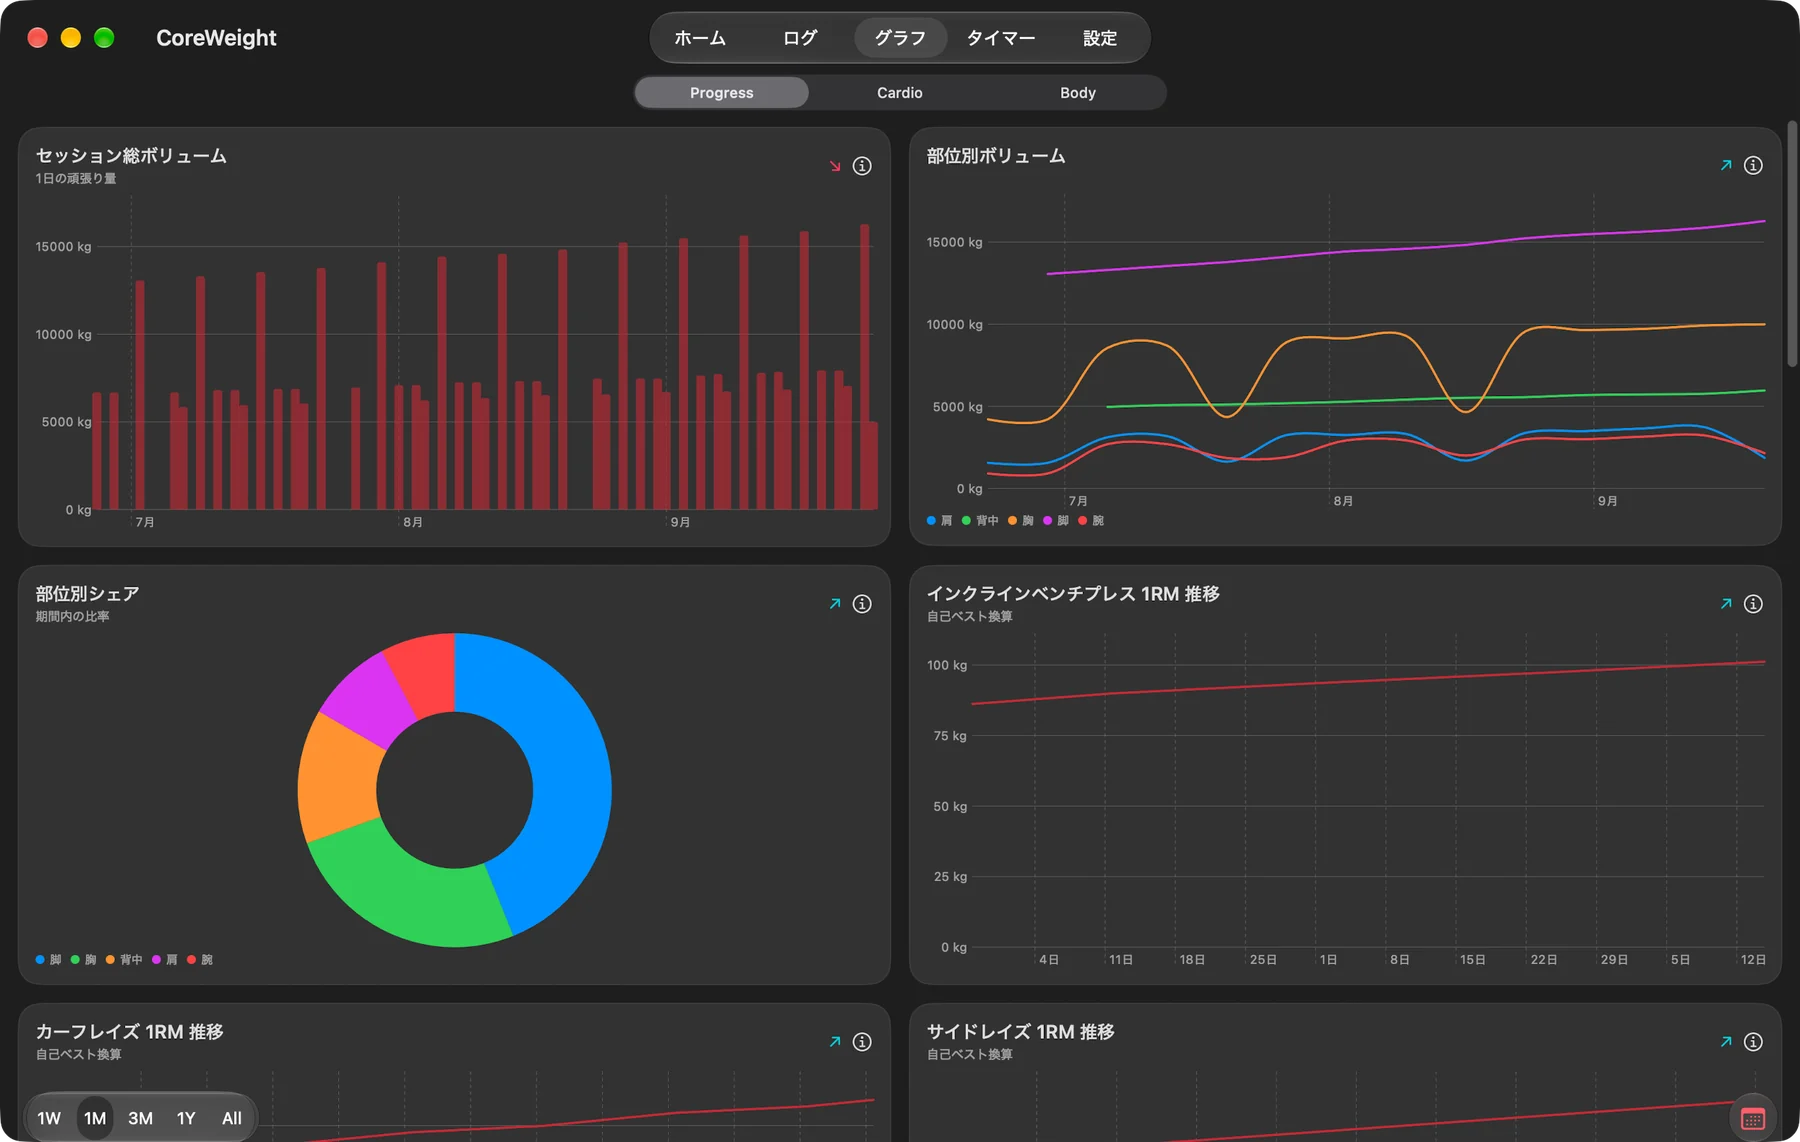Open info for 部位別ボリューム chart
The width and height of the screenshot is (1800, 1142).
click(x=1753, y=165)
